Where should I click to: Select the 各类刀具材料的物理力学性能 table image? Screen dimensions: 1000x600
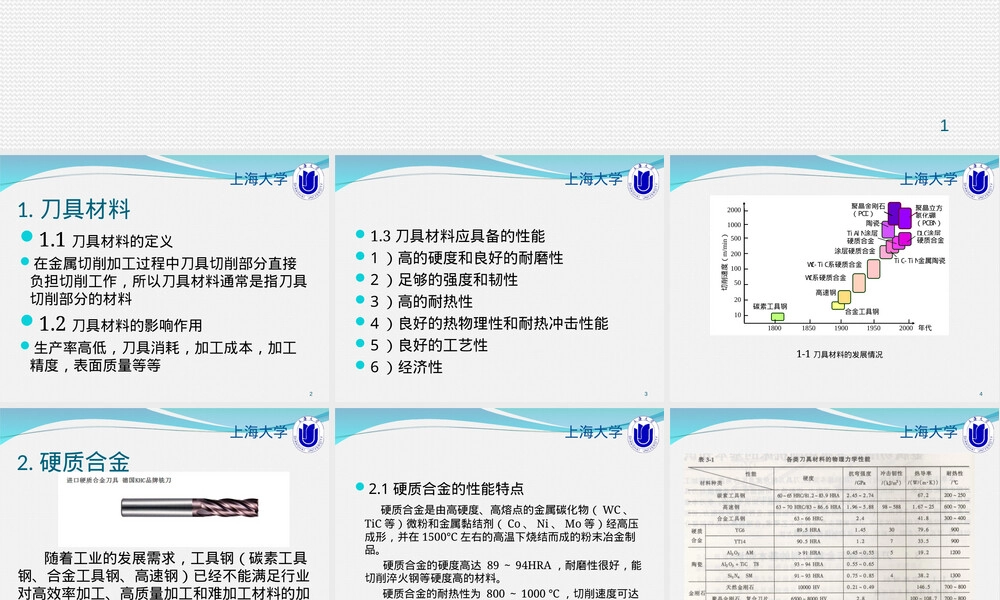(829, 527)
